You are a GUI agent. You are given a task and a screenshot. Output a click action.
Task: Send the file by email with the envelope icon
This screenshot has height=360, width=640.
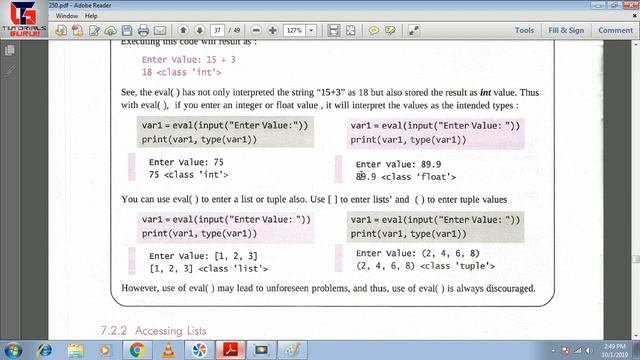coord(160,30)
